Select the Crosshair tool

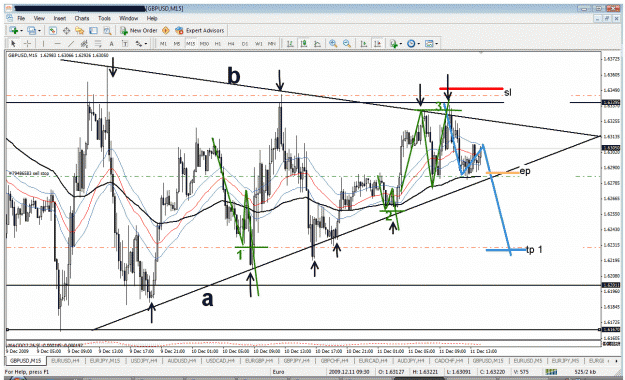(27, 43)
